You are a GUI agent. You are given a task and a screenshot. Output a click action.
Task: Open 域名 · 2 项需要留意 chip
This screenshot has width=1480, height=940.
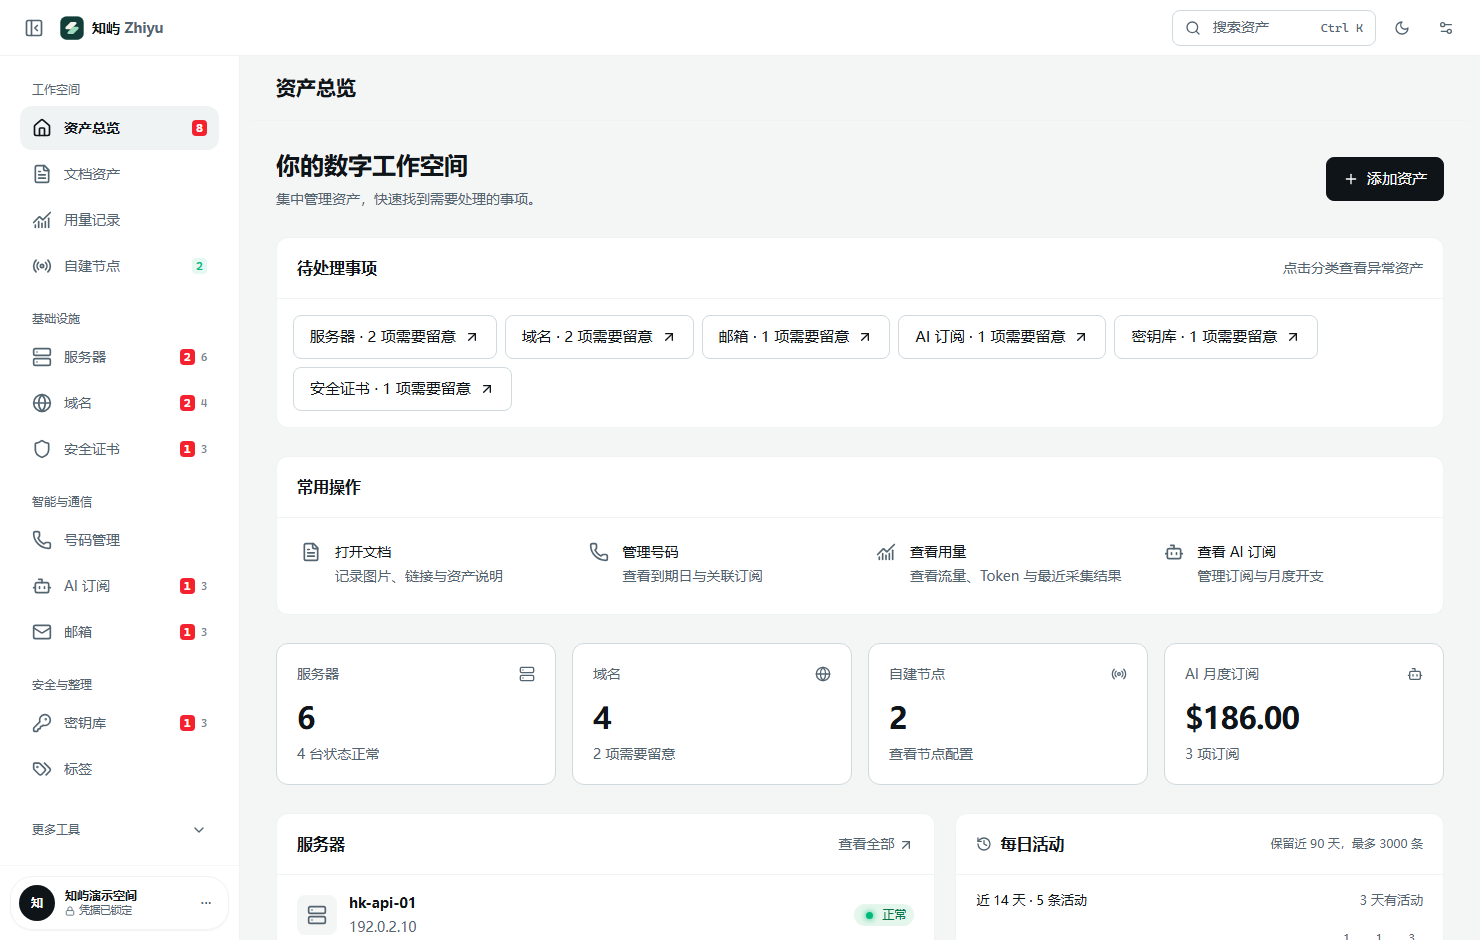(x=599, y=337)
